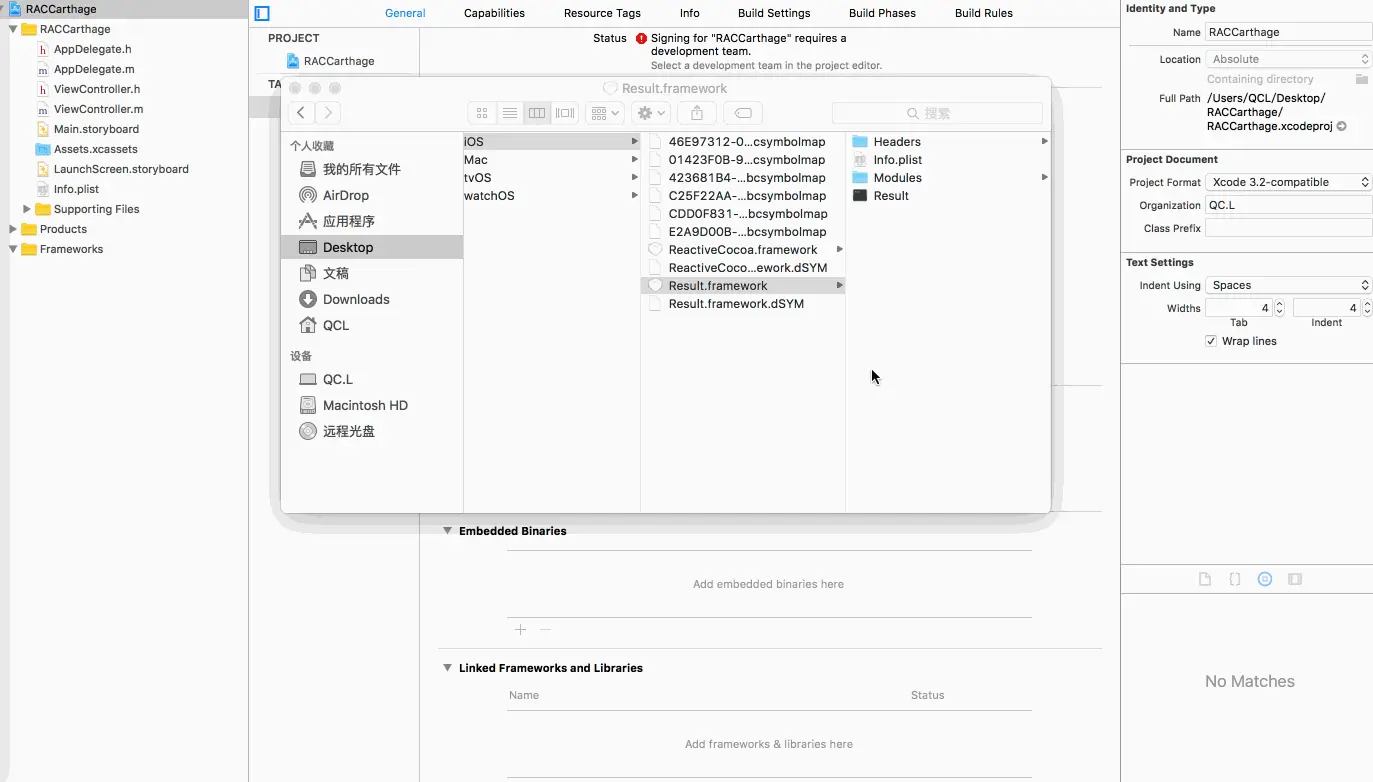Remove embedded binary with minus button
This screenshot has width=1373, height=782.
(545, 630)
